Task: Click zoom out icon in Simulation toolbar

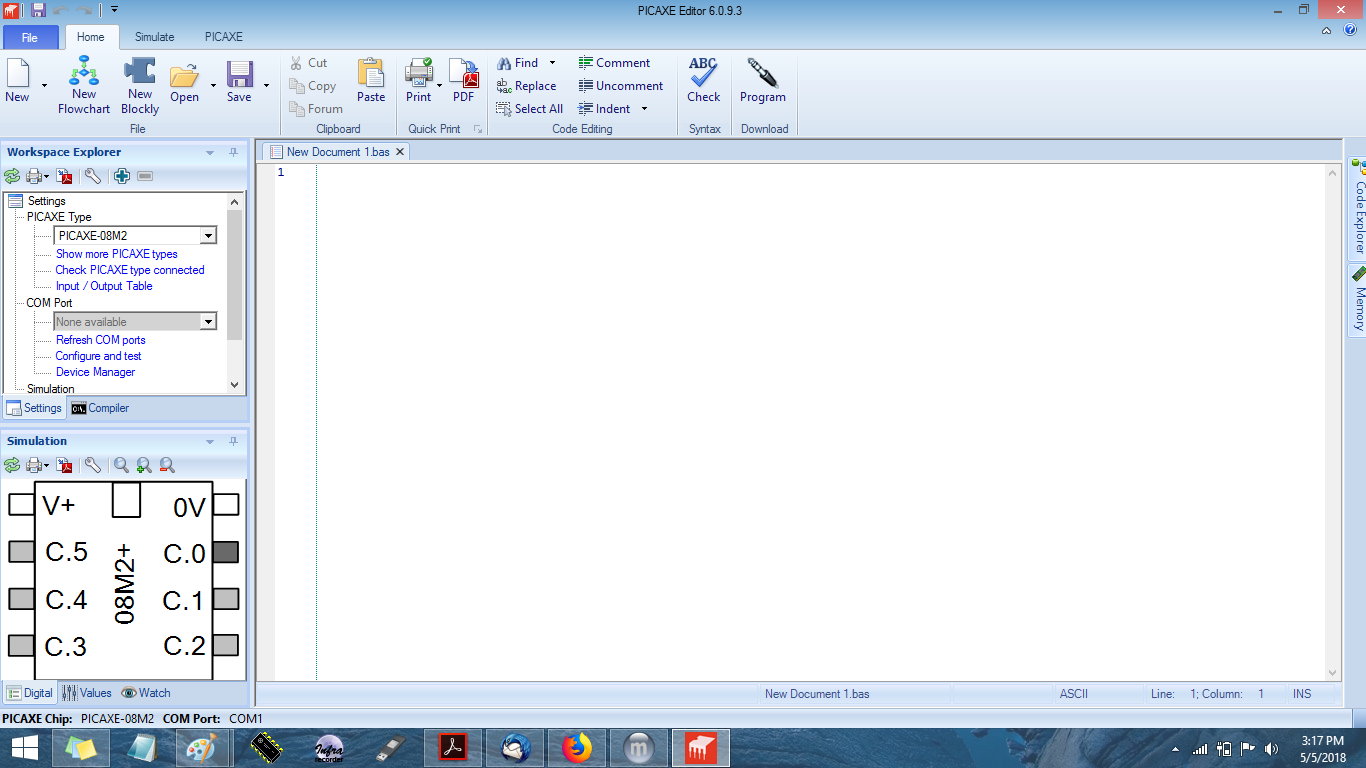Action: [167, 465]
